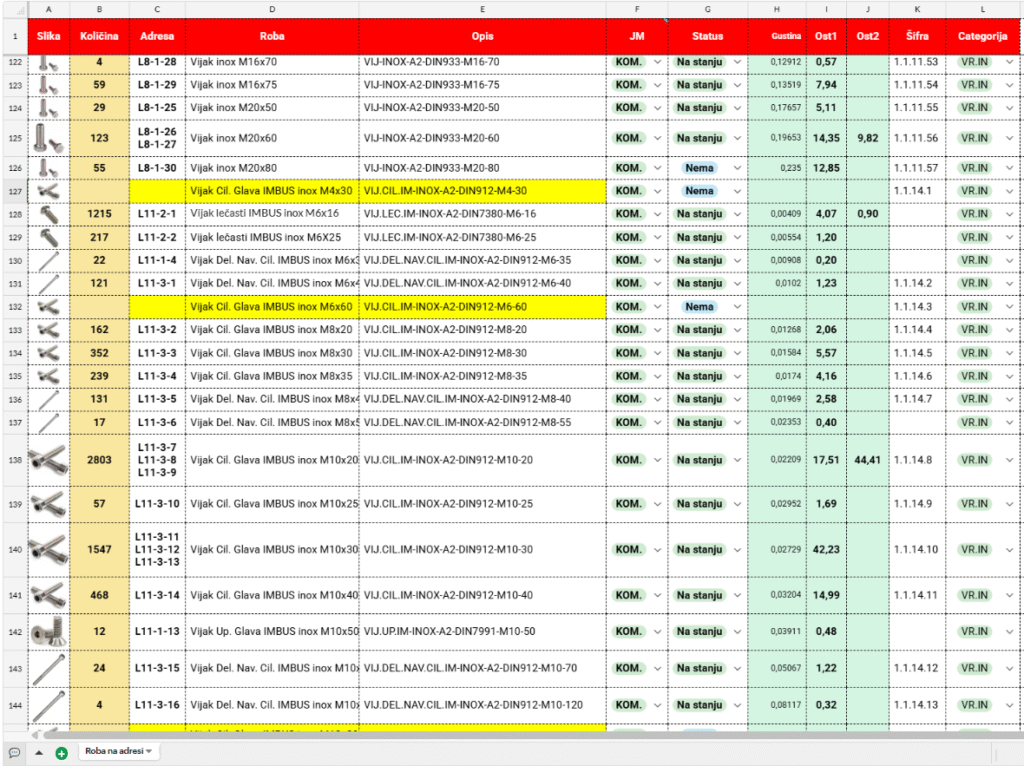Click the upward triangle sheet navigation icon
This screenshot has width=1024, height=766.
[39, 752]
